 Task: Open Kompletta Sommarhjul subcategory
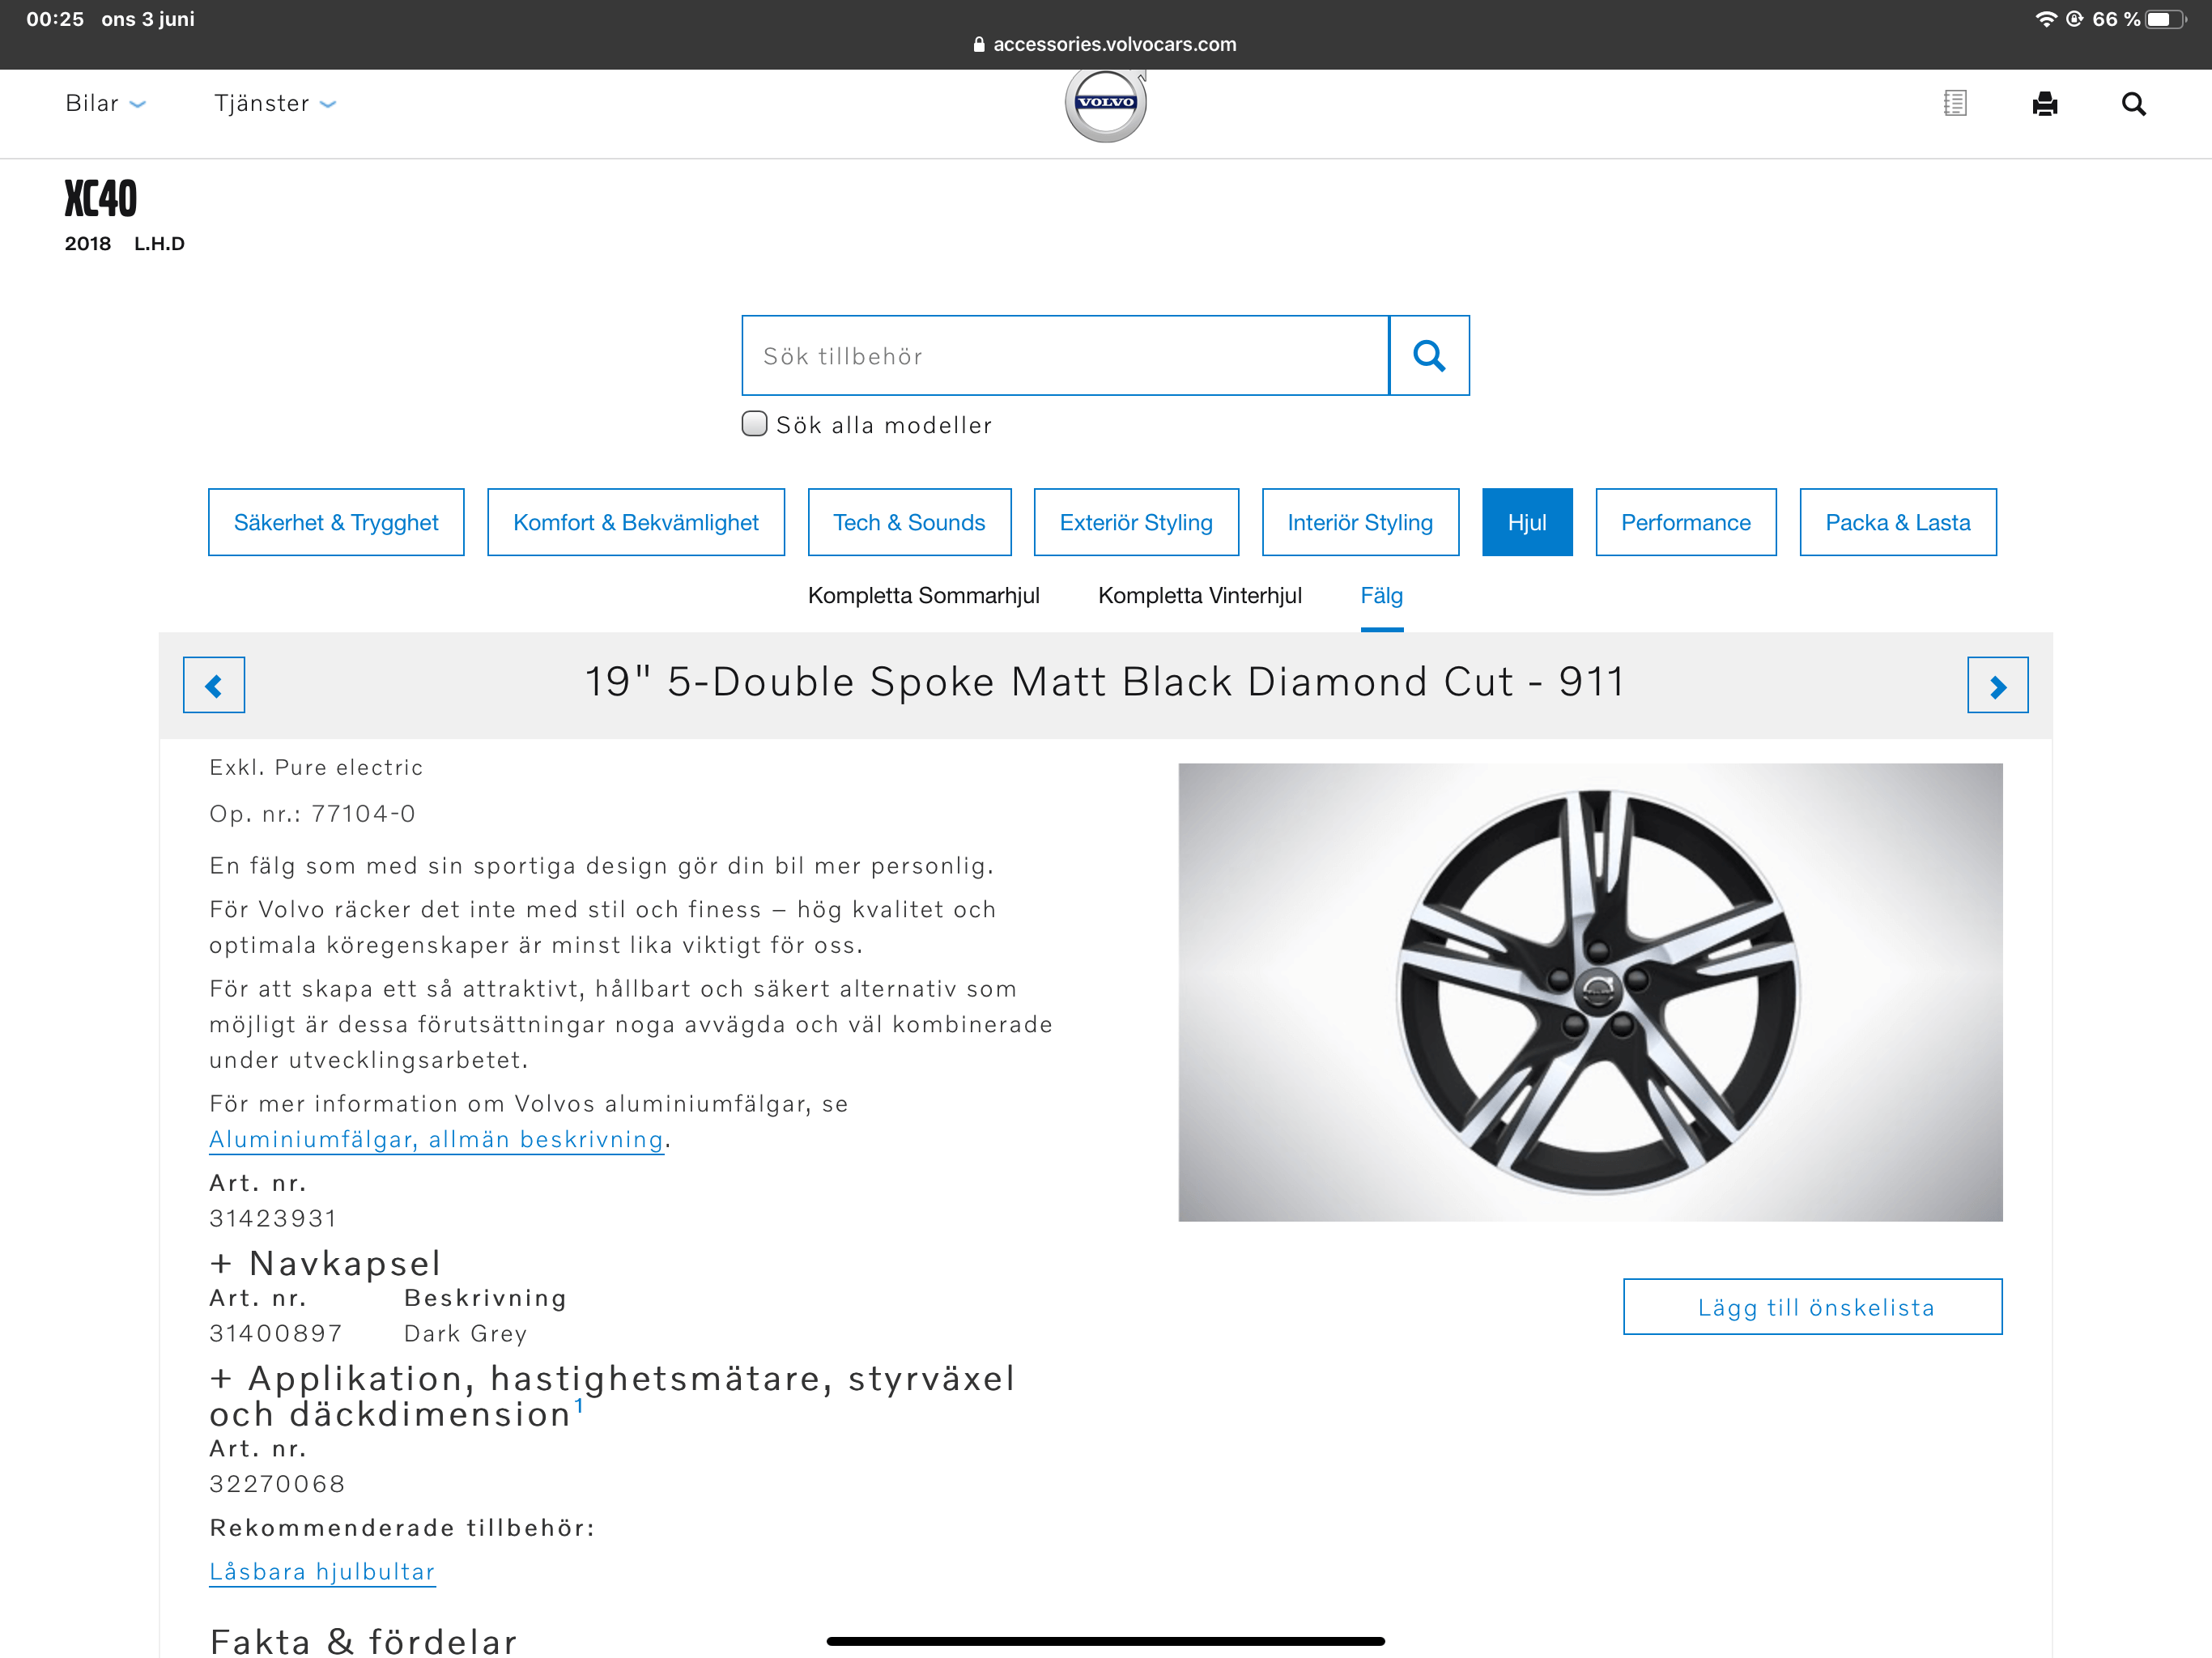coord(924,595)
